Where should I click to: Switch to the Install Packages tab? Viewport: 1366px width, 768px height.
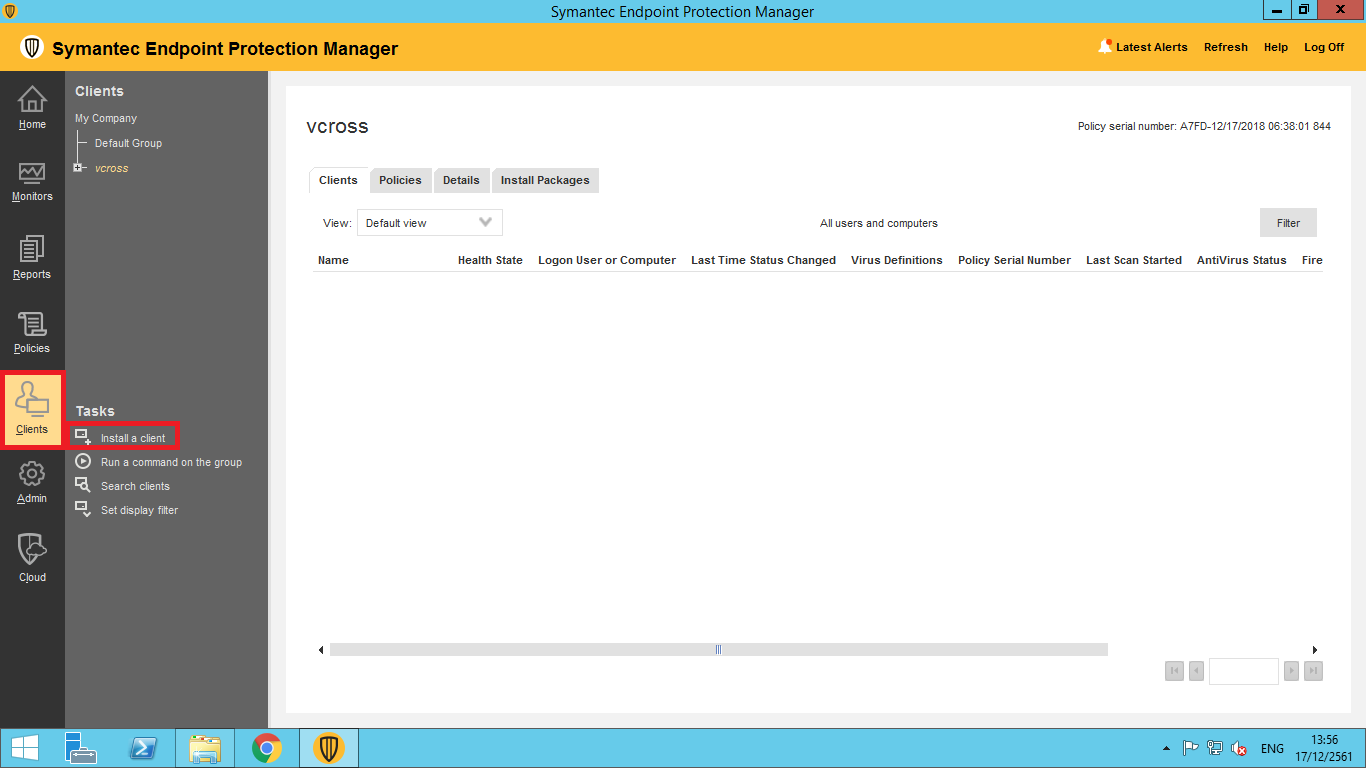pyautogui.click(x=545, y=180)
